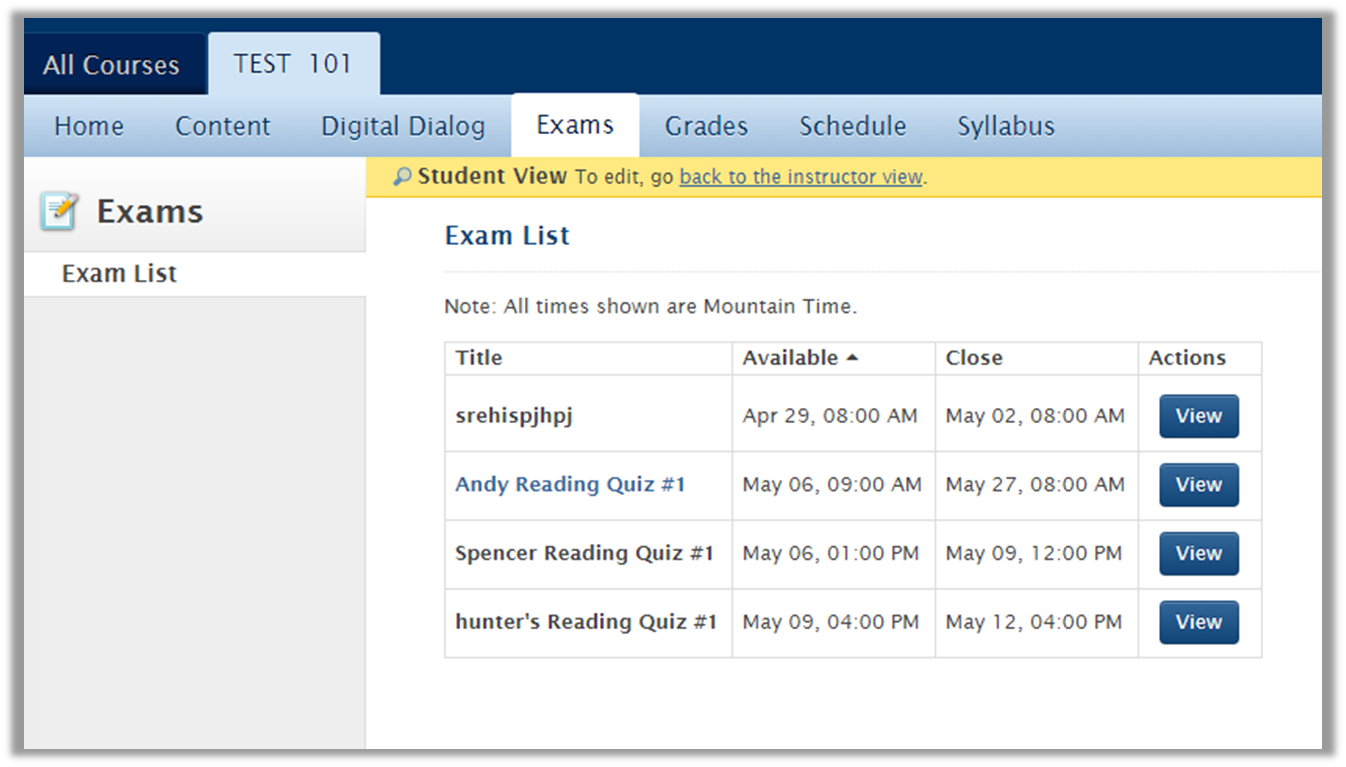
Task: View the Andy Reading Quiz #1 exam
Action: coord(1197,484)
